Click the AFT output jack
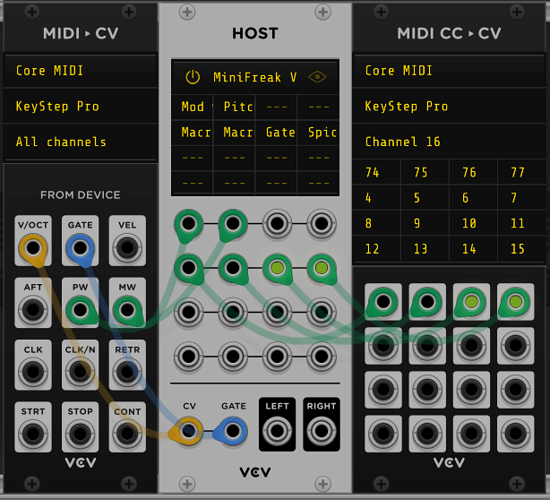 (x=33, y=310)
